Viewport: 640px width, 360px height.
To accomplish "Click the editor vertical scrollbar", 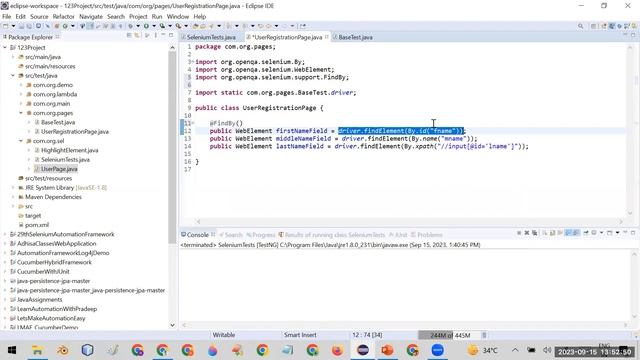I will pyautogui.click(x=631, y=131).
